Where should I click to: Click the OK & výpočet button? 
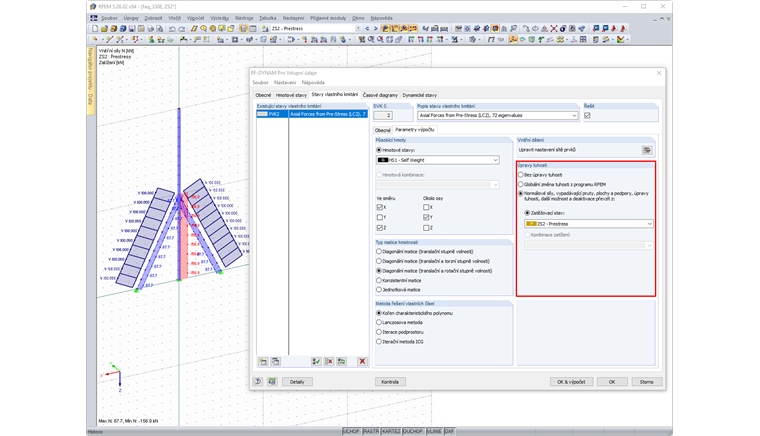point(571,382)
